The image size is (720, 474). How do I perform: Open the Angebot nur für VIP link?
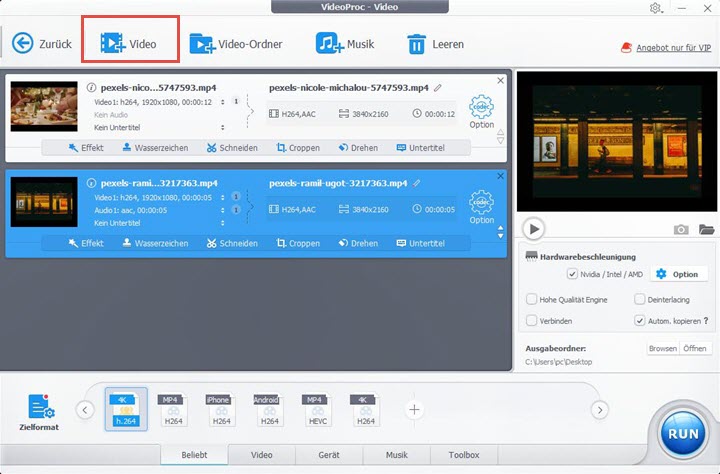pos(673,48)
